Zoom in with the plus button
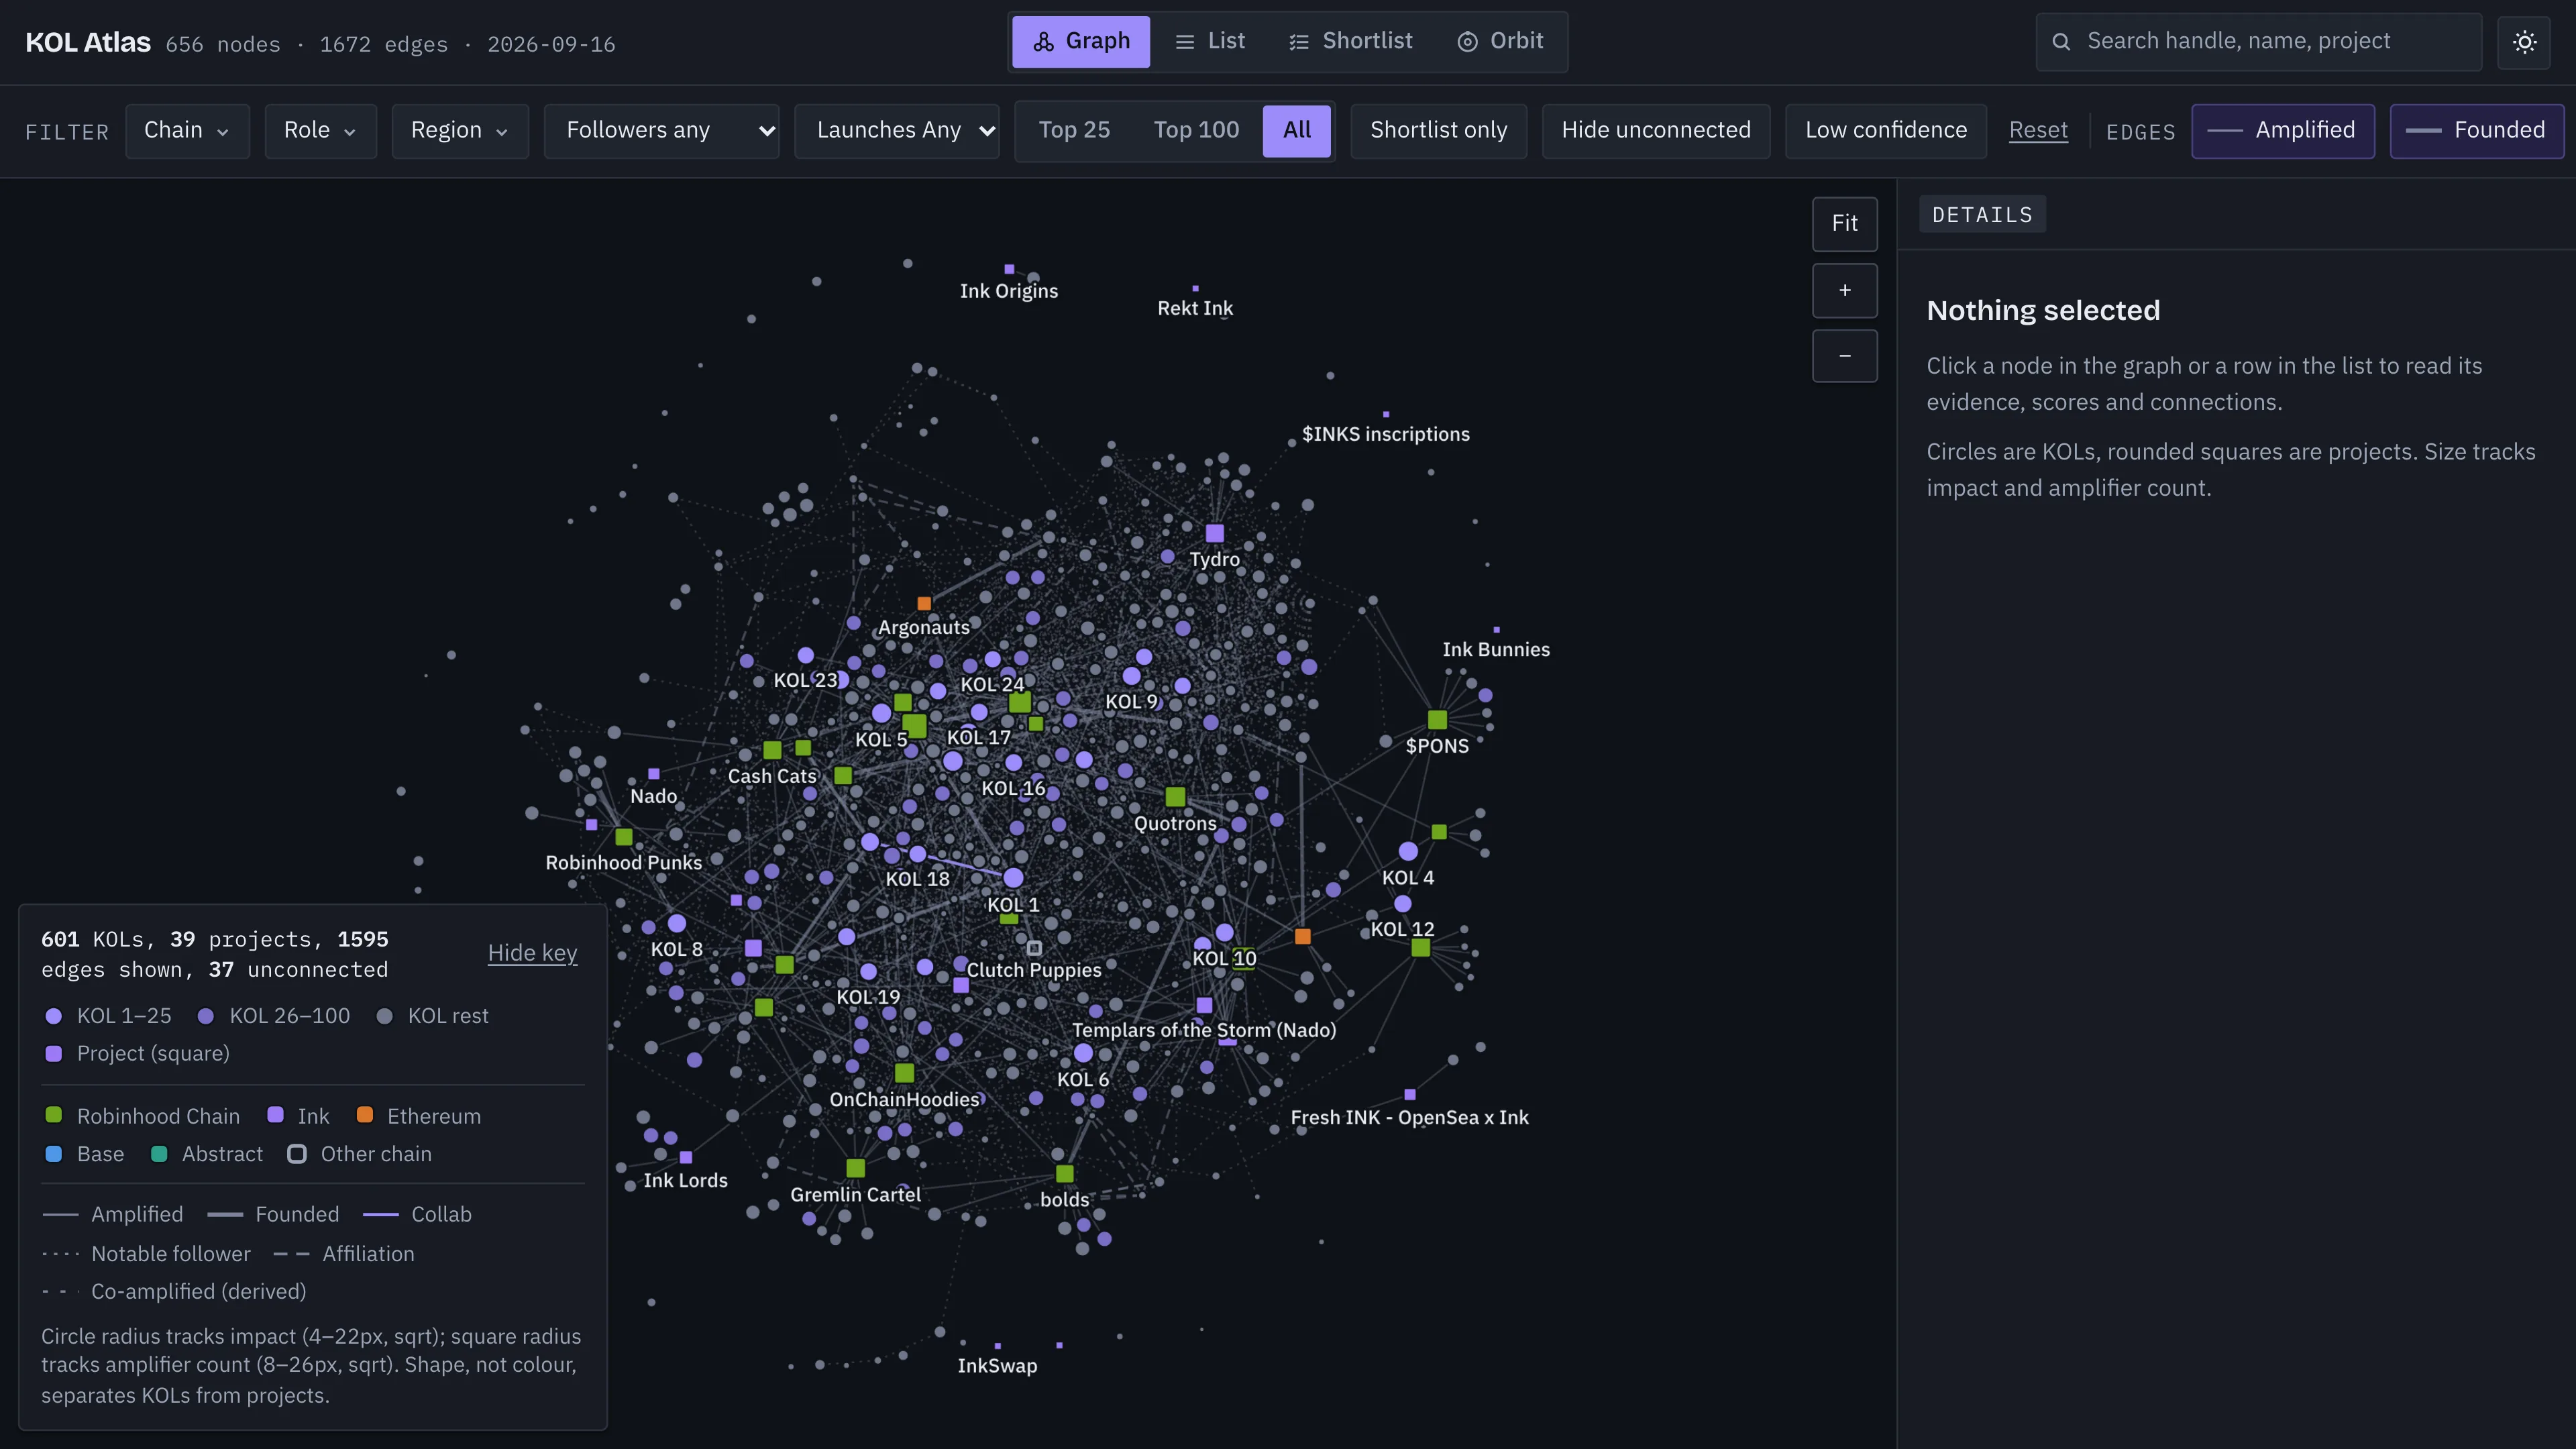Screen dimensions: 2576x1449 click(1844, 290)
